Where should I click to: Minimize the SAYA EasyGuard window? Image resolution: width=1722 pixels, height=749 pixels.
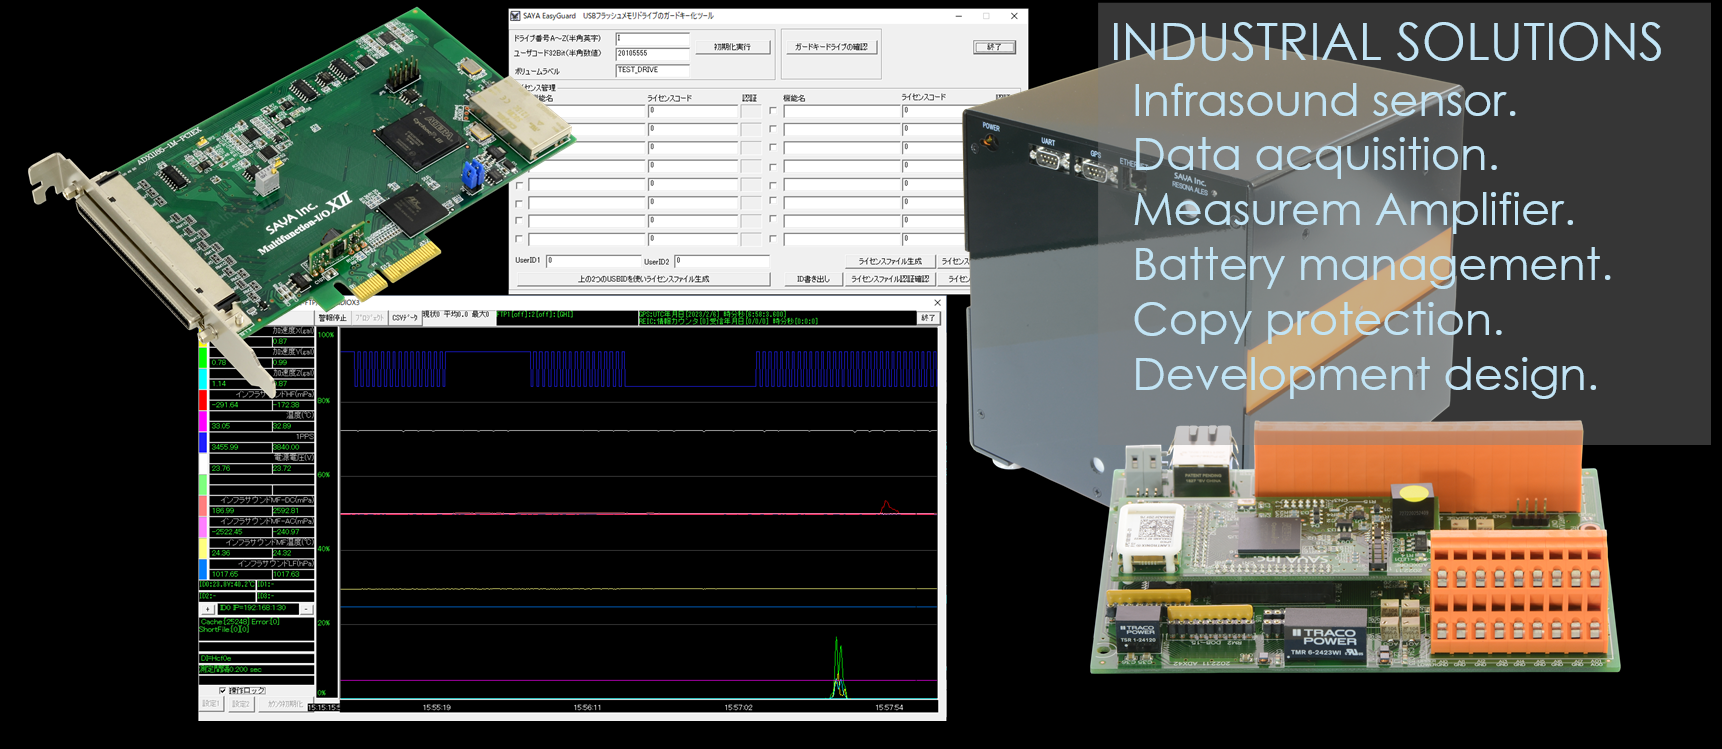(958, 16)
